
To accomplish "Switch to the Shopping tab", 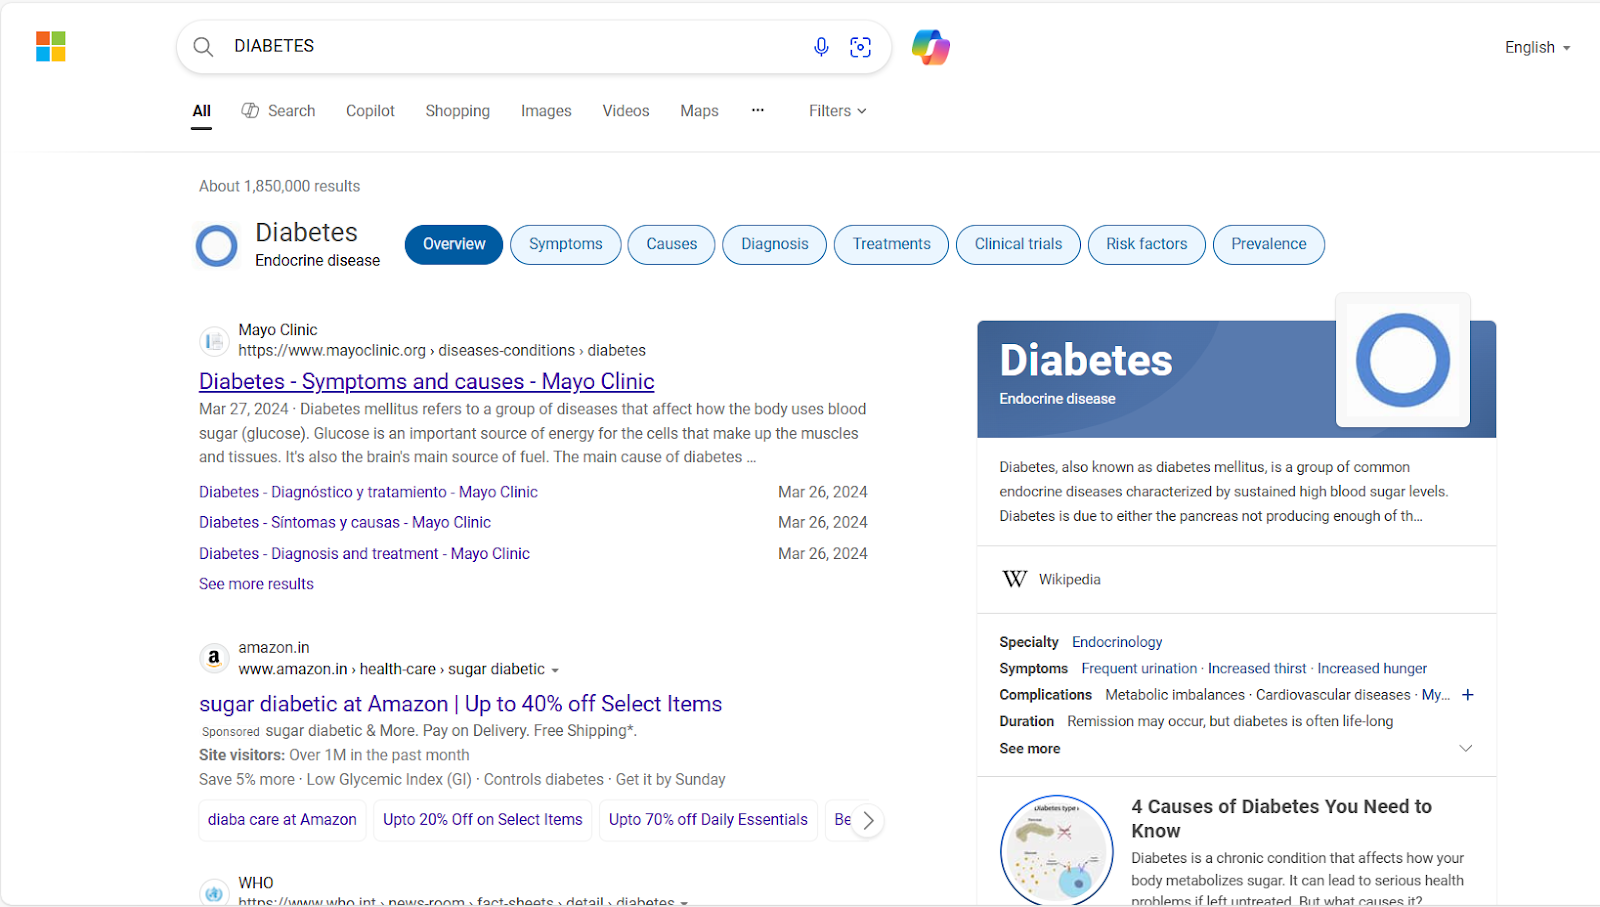I will click(x=458, y=111).
